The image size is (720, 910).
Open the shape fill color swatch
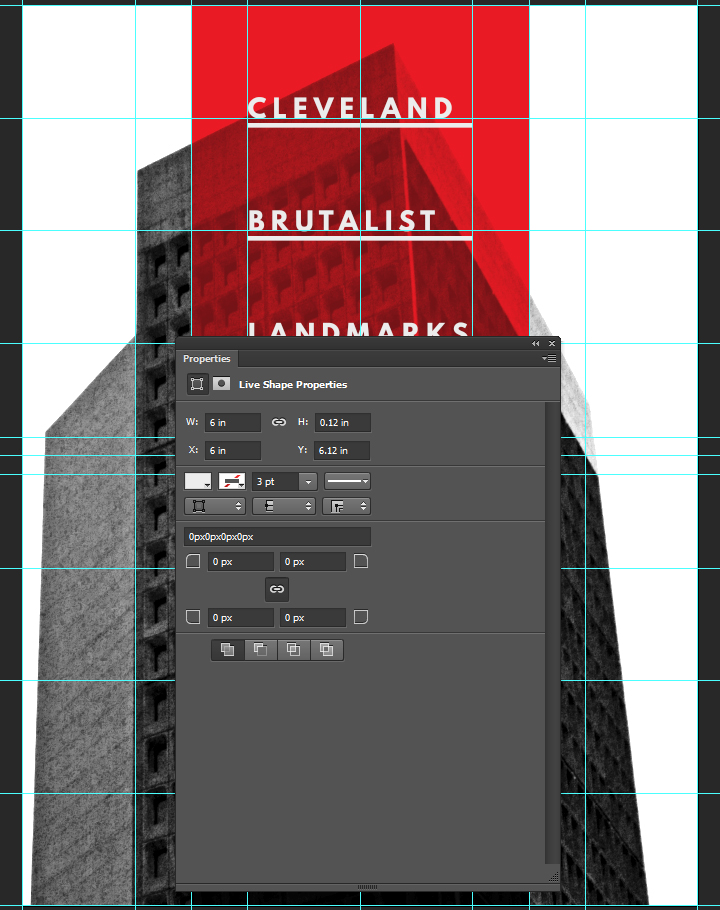coord(198,481)
